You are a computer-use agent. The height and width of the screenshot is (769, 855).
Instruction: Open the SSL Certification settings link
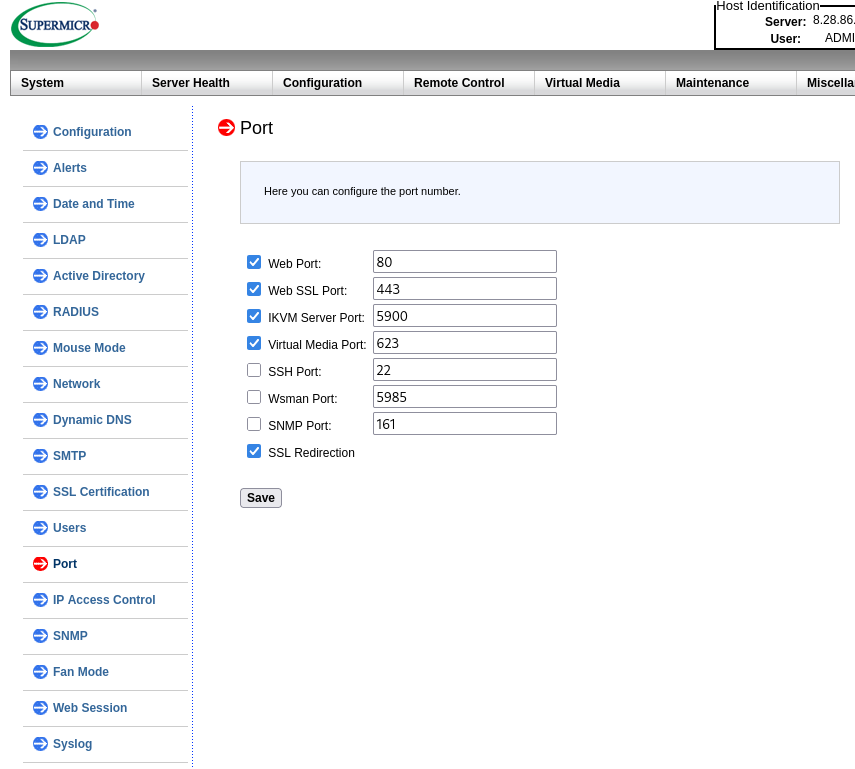point(101,492)
